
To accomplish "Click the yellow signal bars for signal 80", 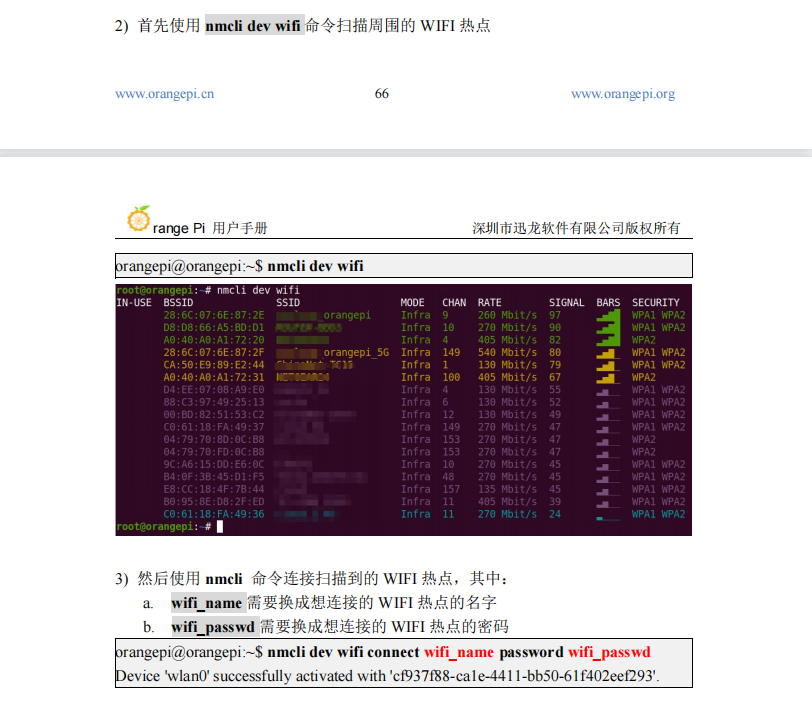I will click(x=606, y=353).
